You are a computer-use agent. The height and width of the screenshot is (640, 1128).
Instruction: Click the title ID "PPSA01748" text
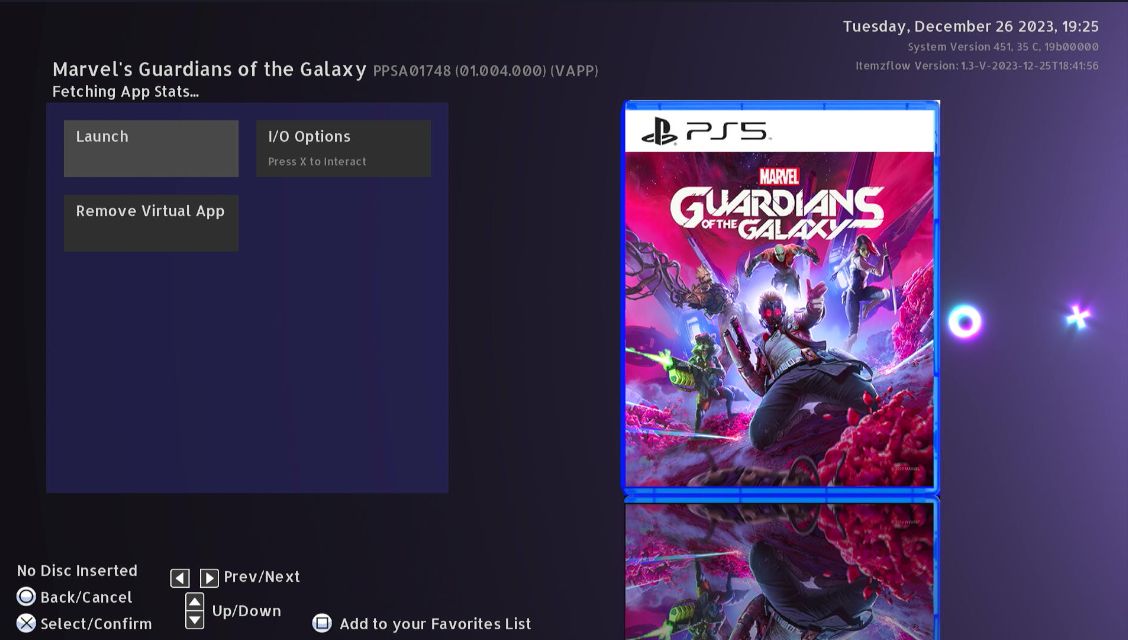click(x=412, y=71)
